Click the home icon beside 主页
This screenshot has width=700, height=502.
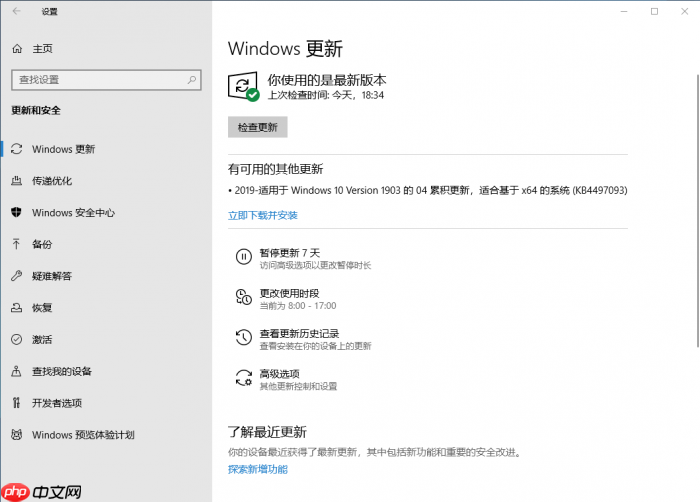pos(17,49)
